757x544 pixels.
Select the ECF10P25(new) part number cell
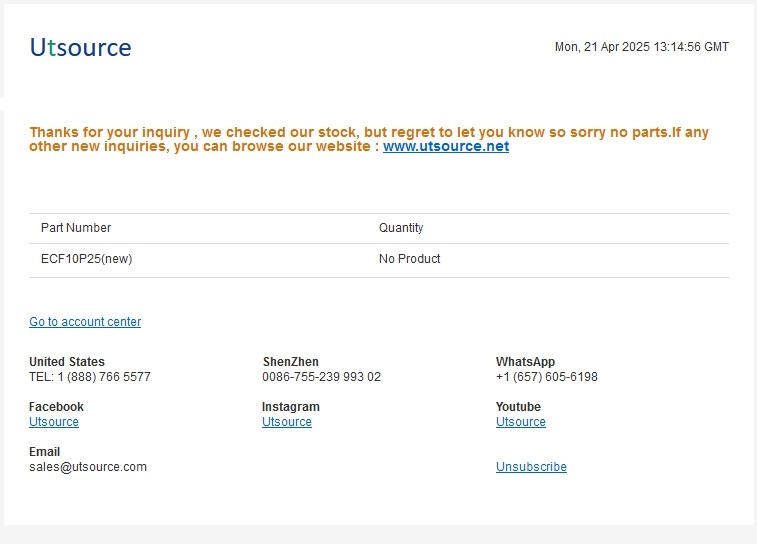(x=86, y=259)
